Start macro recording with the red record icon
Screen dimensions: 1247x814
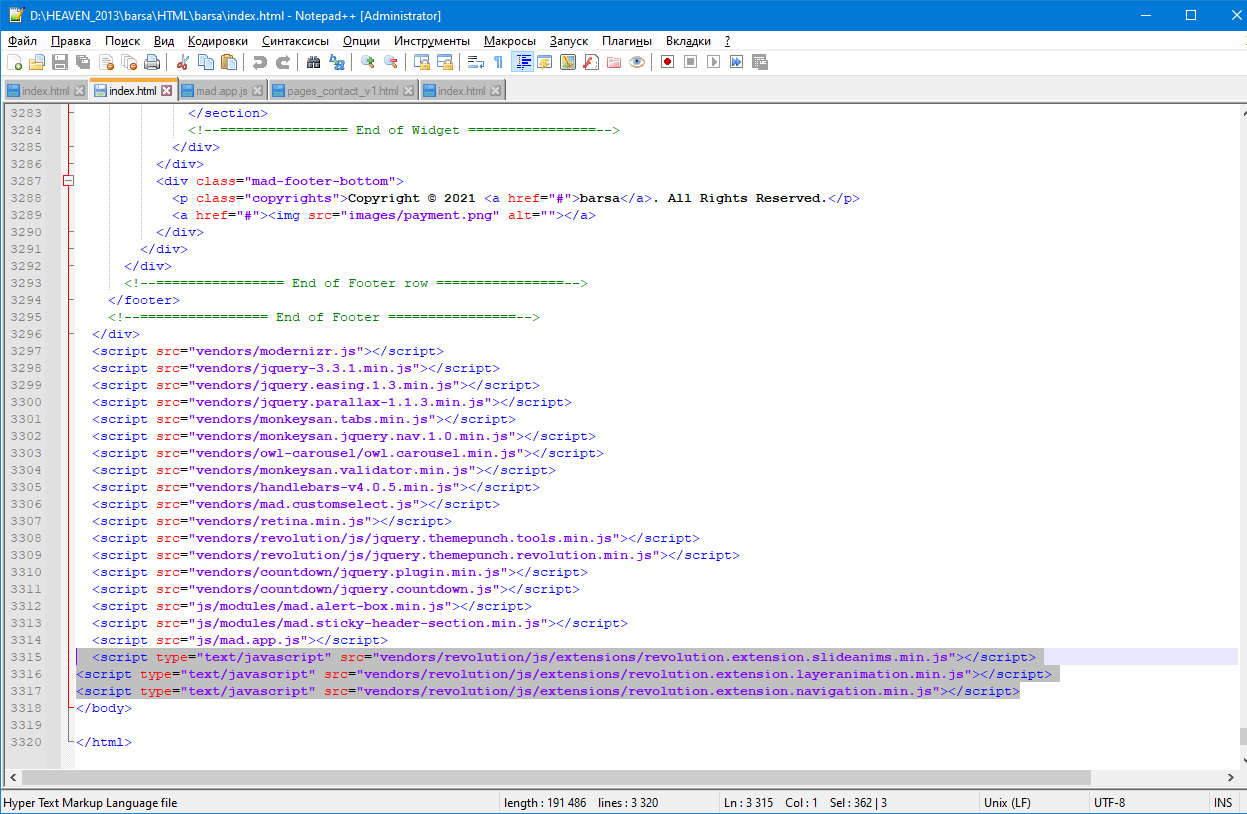point(667,62)
